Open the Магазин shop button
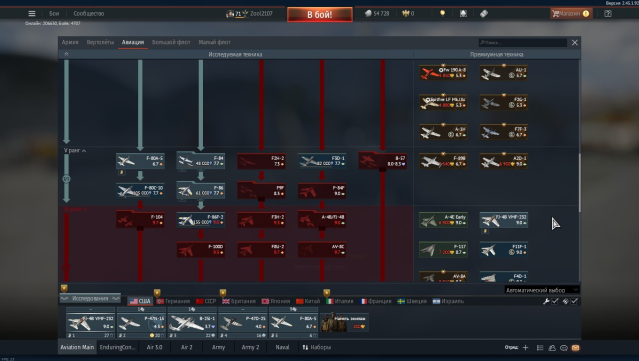Image resolution: width=639 pixels, height=361 pixels. pyautogui.click(x=571, y=13)
